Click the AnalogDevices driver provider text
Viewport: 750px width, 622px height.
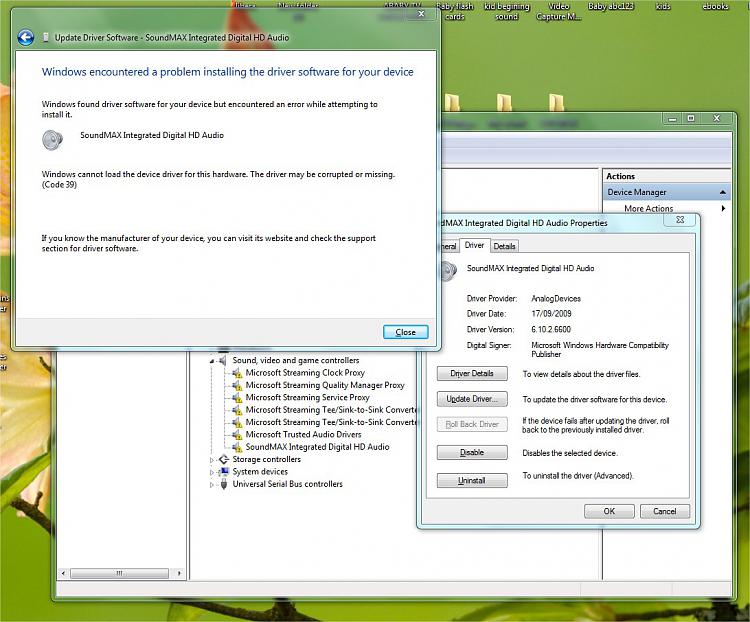556,299
